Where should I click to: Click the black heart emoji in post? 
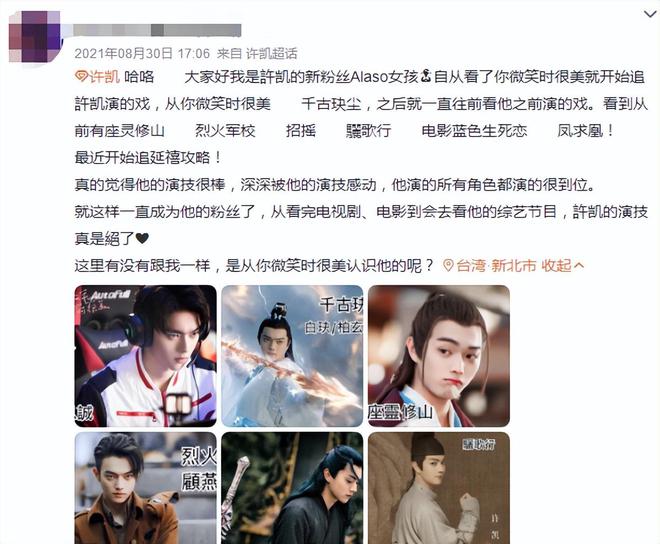click(x=142, y=238)
